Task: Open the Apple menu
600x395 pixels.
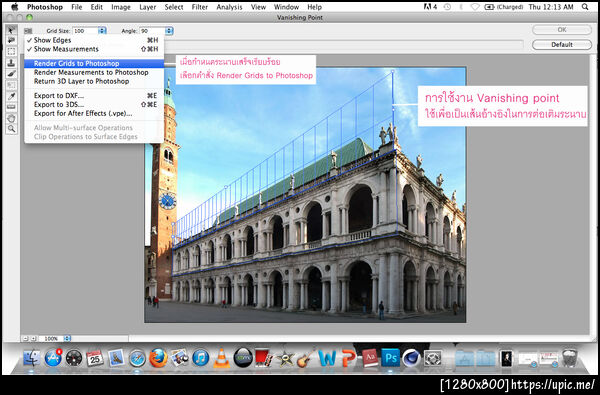Action: click(x=15, y=7)
